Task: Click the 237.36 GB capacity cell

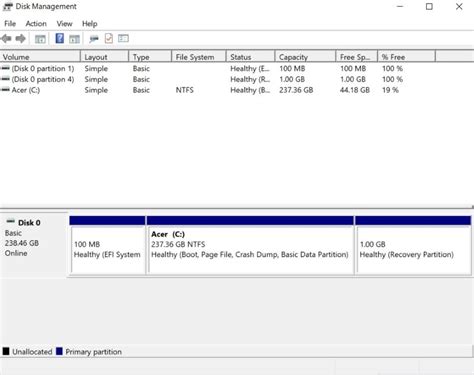Action: [296, 90]
